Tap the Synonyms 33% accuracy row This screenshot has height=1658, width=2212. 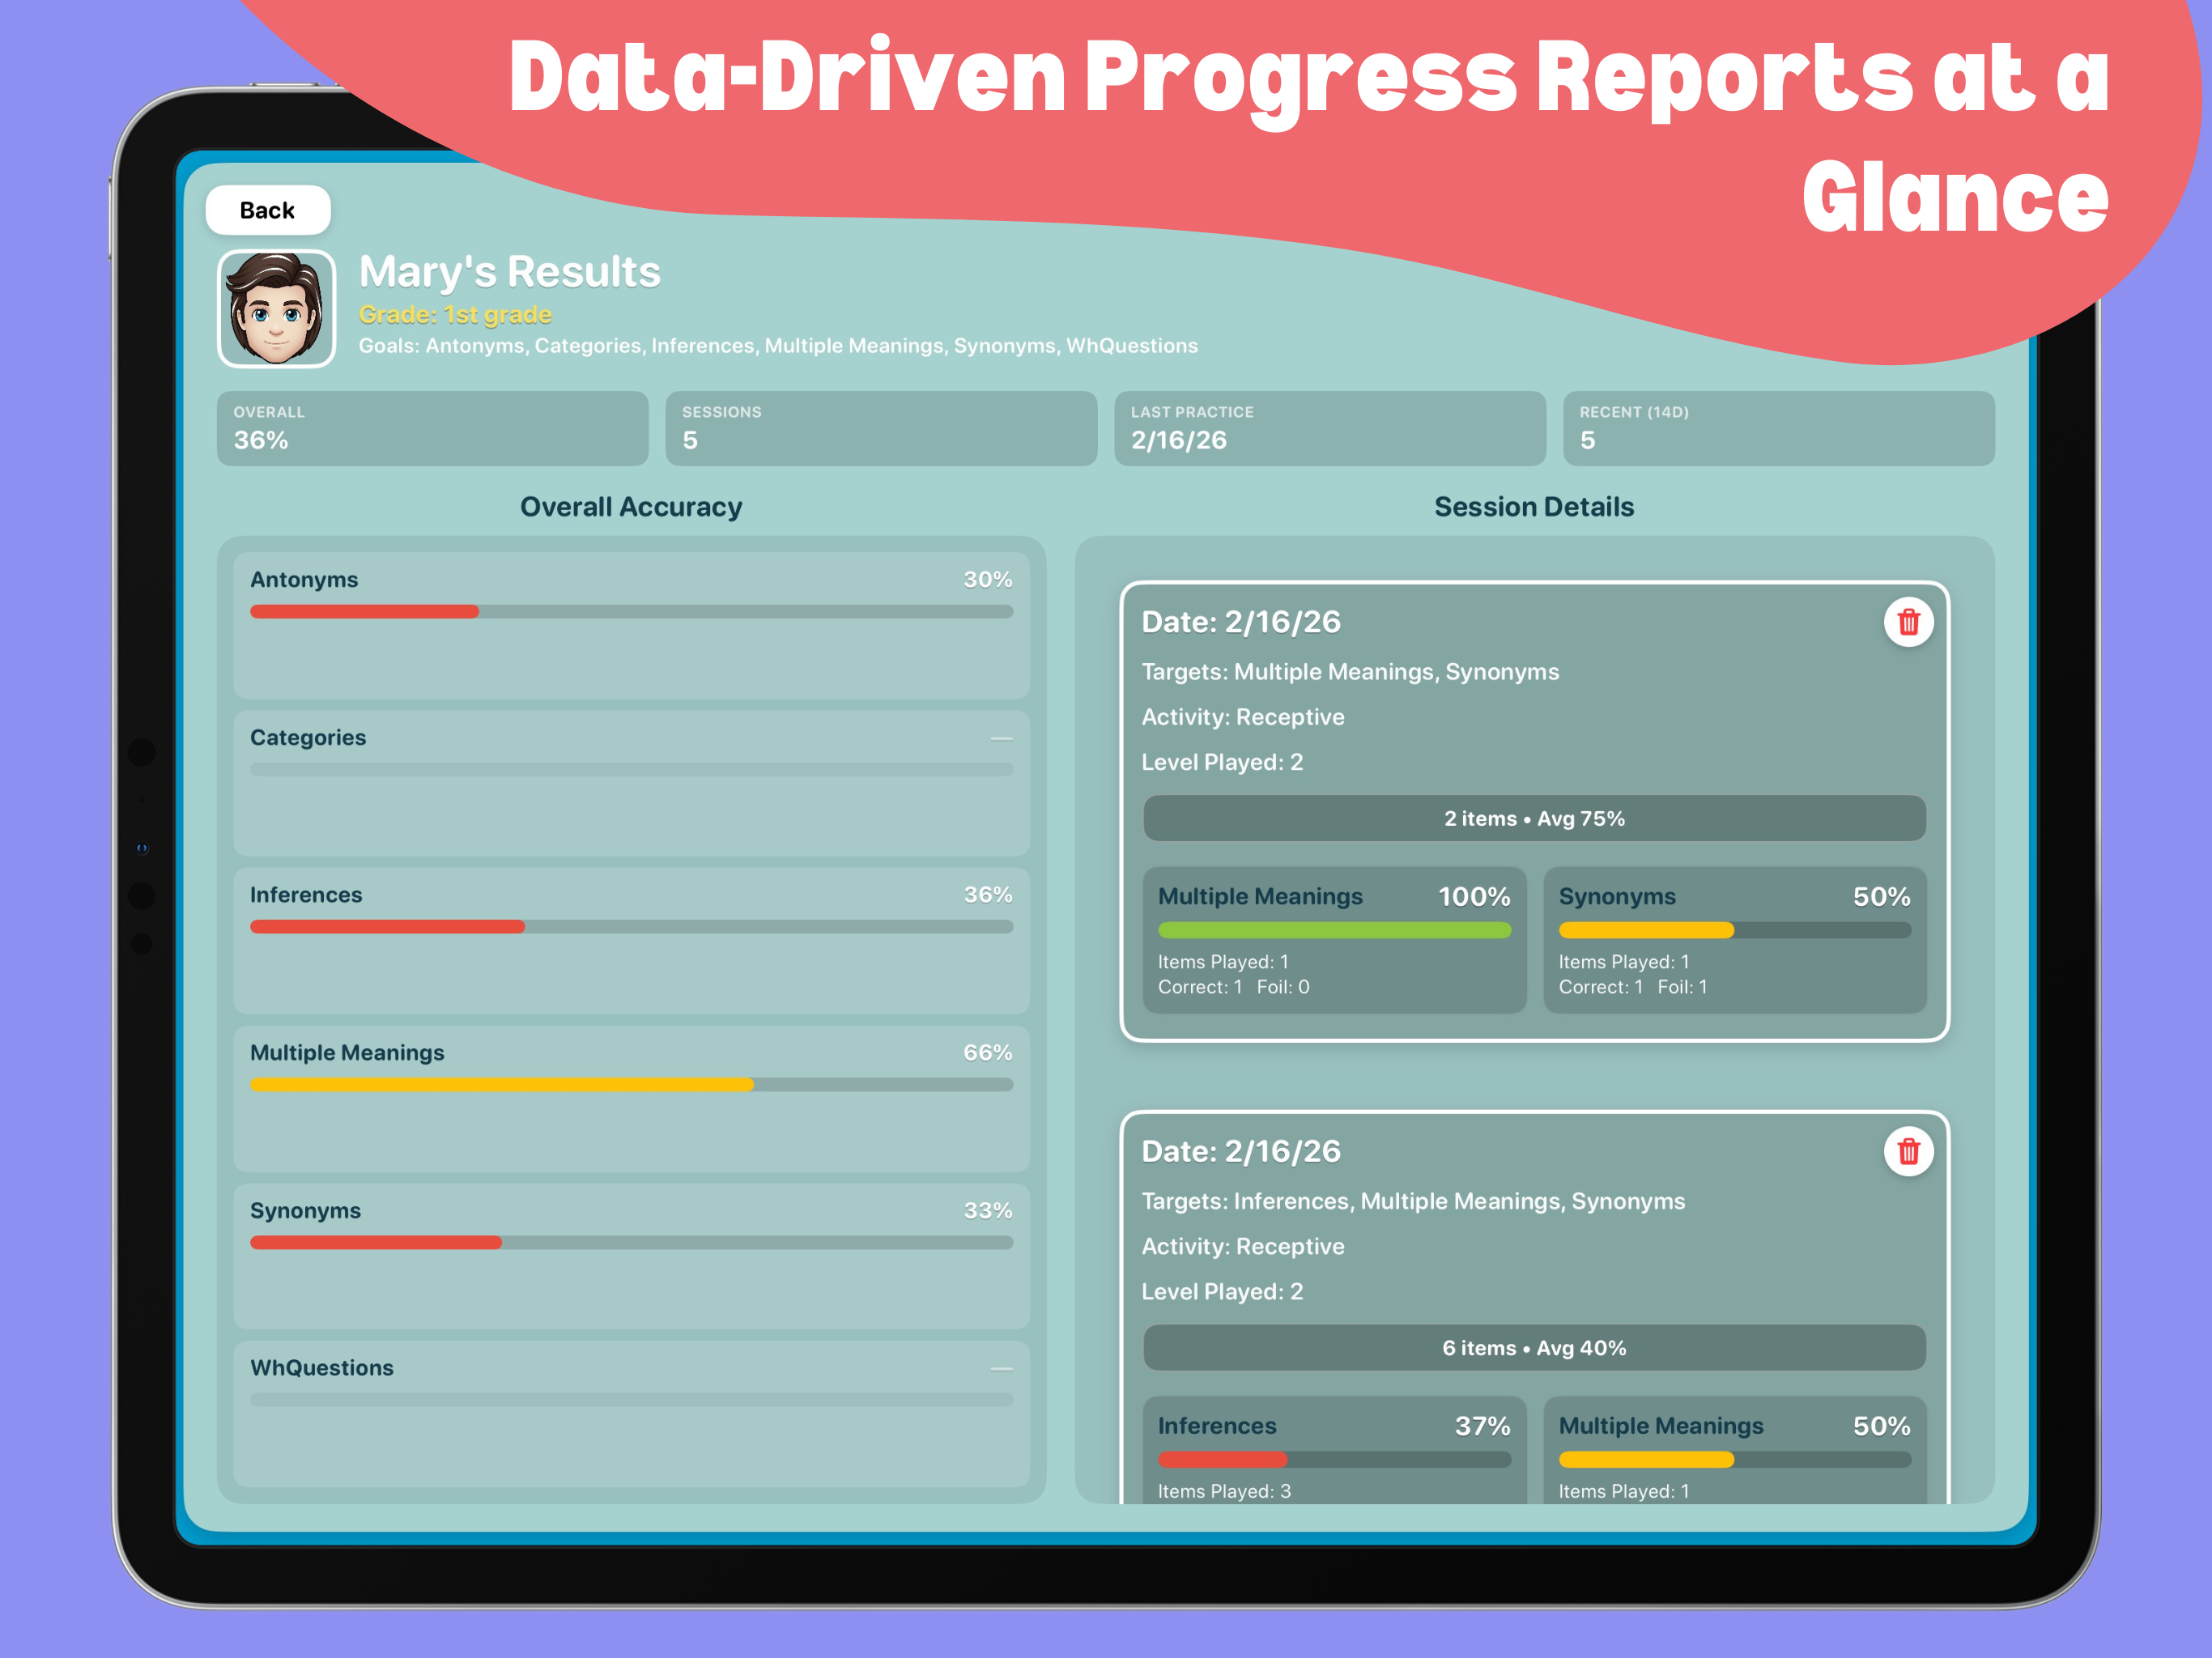click(x=631, y=1255)
